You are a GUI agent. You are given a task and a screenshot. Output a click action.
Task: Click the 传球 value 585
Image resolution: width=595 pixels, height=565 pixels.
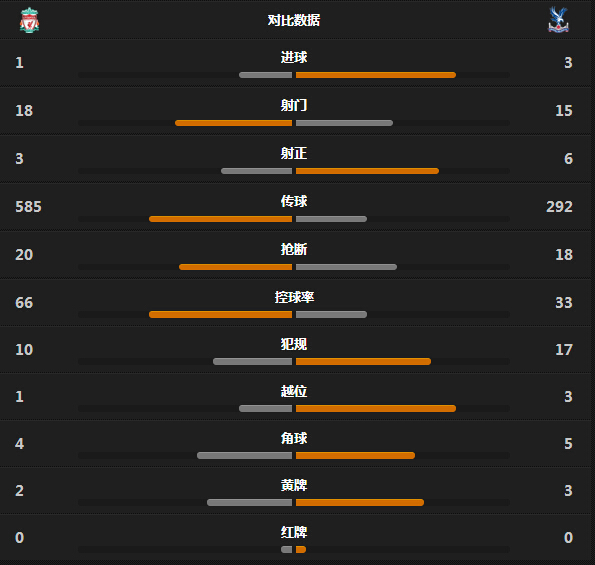(28, 207)
